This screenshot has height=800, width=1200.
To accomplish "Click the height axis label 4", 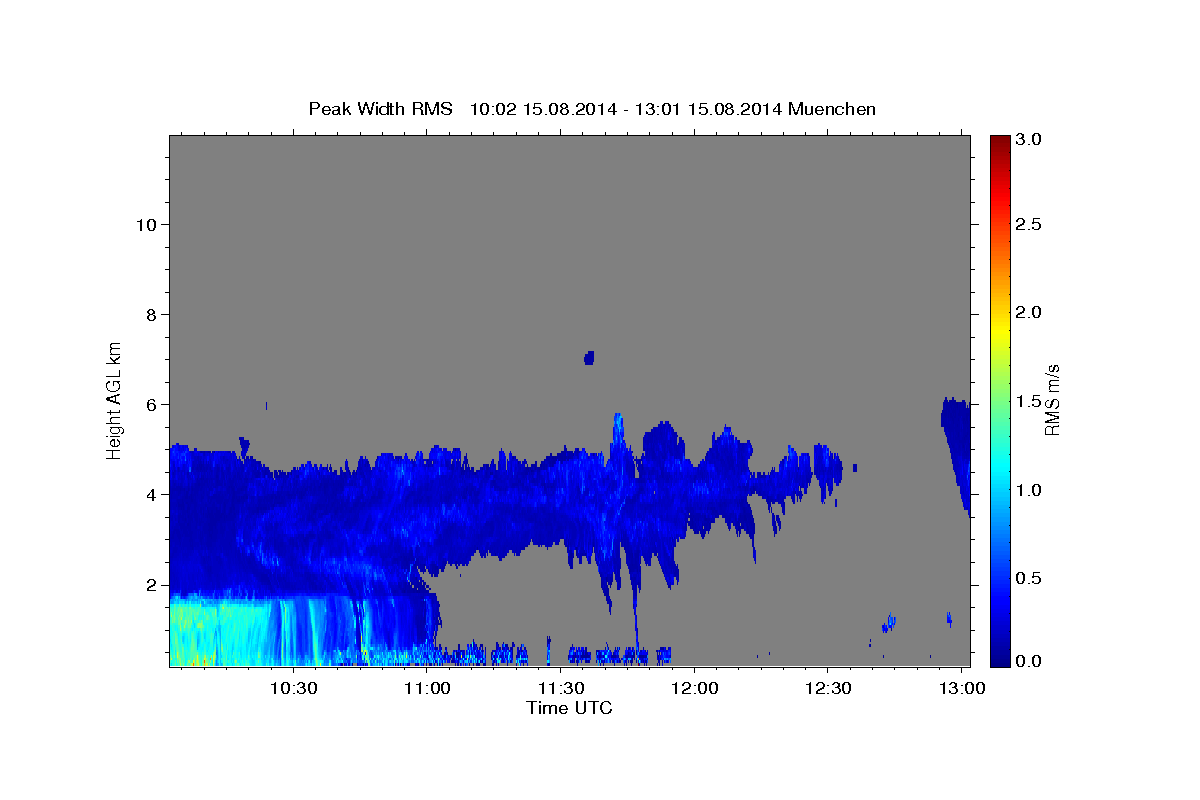I will pos(153,495).
